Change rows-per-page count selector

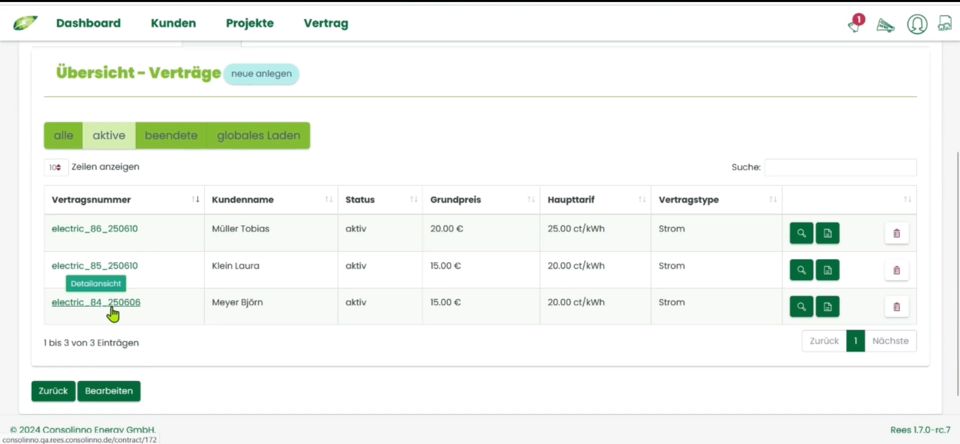[x=56, y=167]
